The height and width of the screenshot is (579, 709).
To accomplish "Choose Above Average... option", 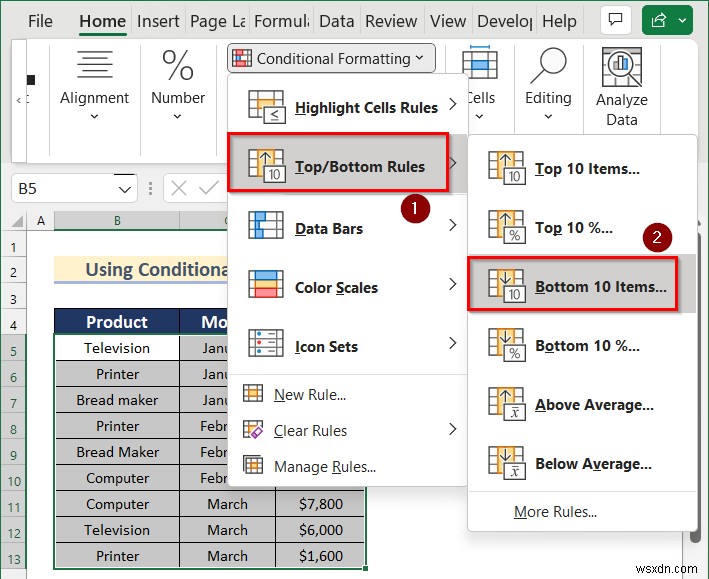I will coord(582,404).
